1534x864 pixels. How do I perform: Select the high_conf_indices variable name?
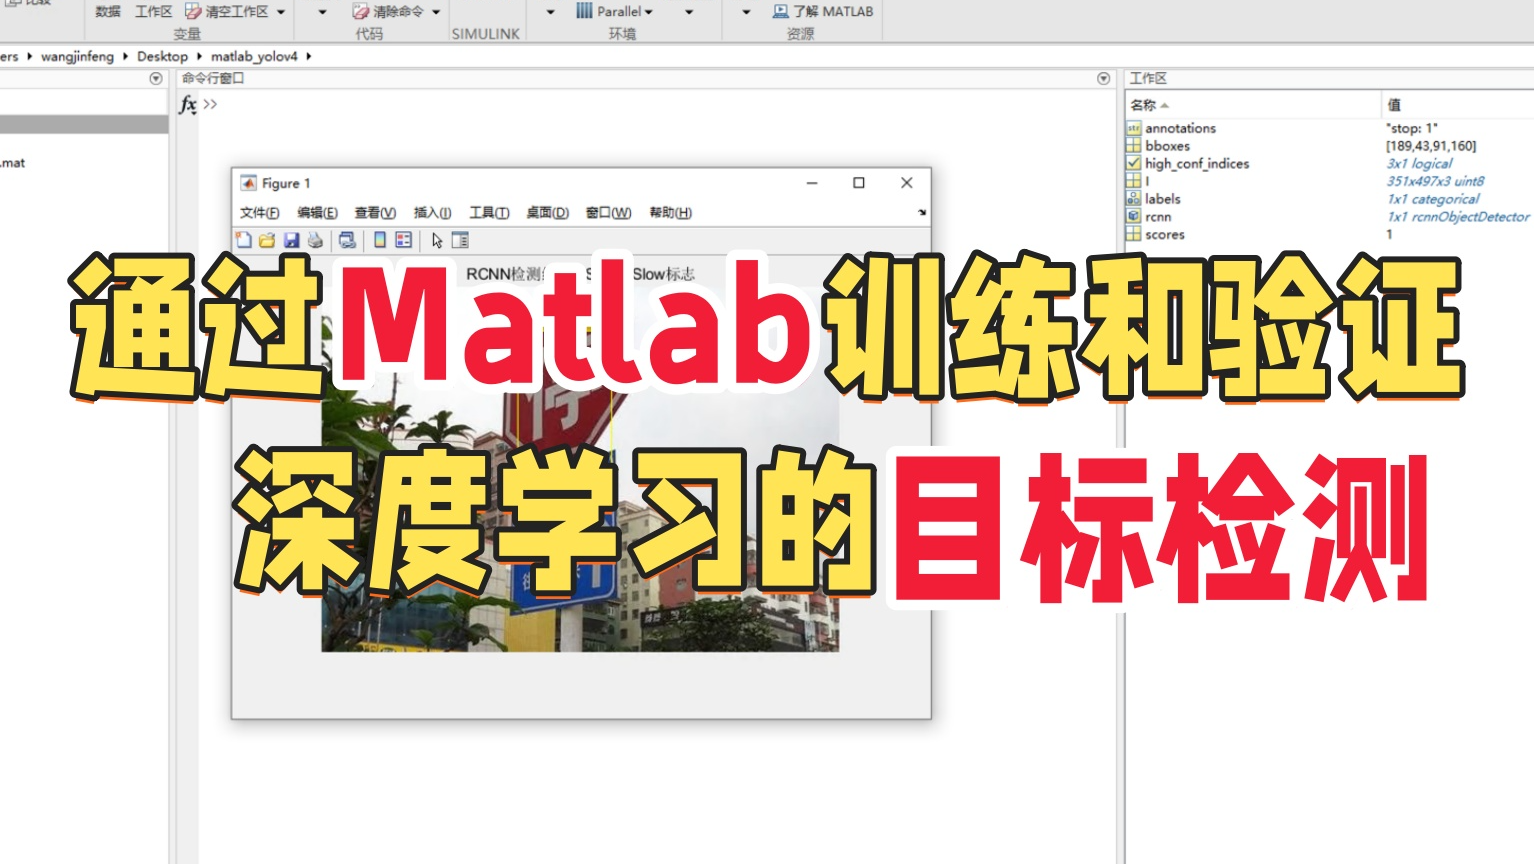(x=1197, y=163)
